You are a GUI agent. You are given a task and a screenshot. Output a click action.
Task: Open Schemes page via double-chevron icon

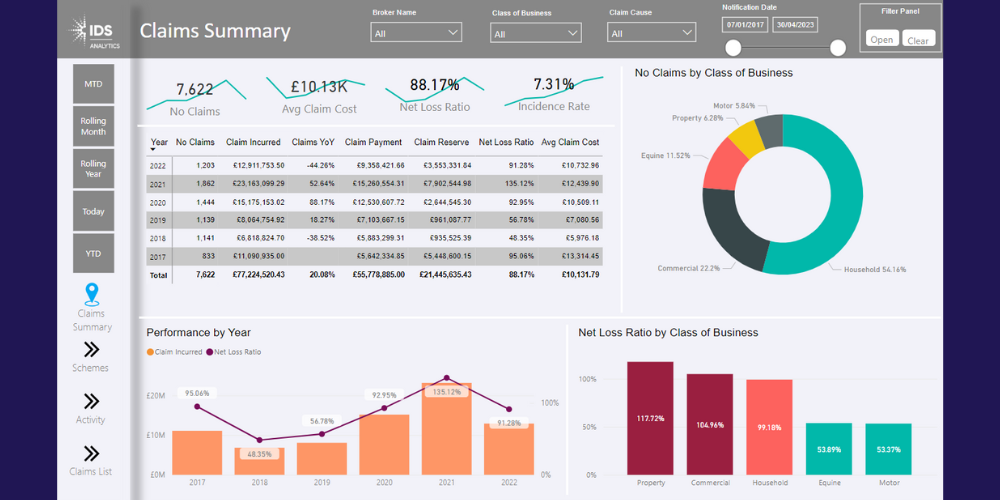(x=92, y=349)
